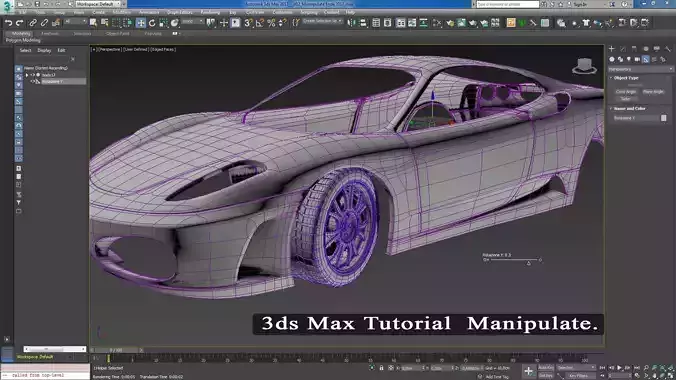This screenshot has height=380, width=676.
Task: Toggle the Spinner Snap button
Action: point(282,23)
